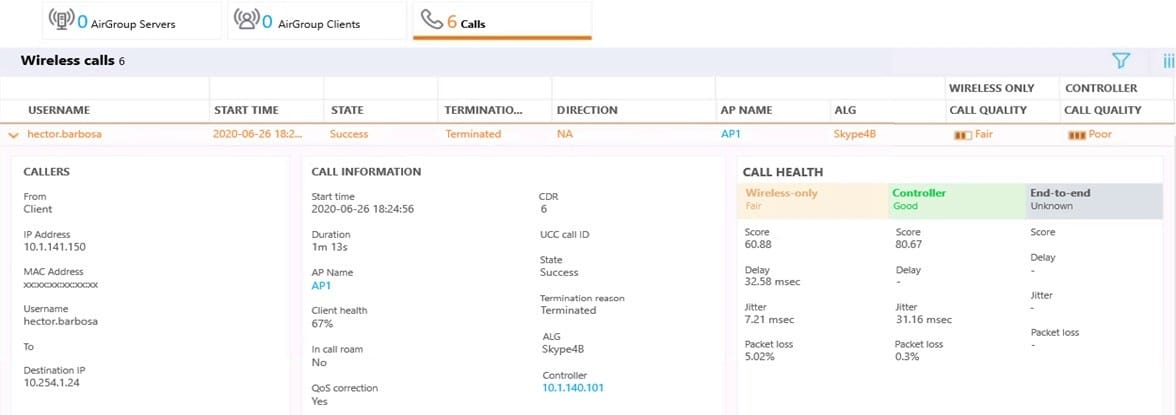
Task: Click the phone Calls icon
Action: [432, 20]
